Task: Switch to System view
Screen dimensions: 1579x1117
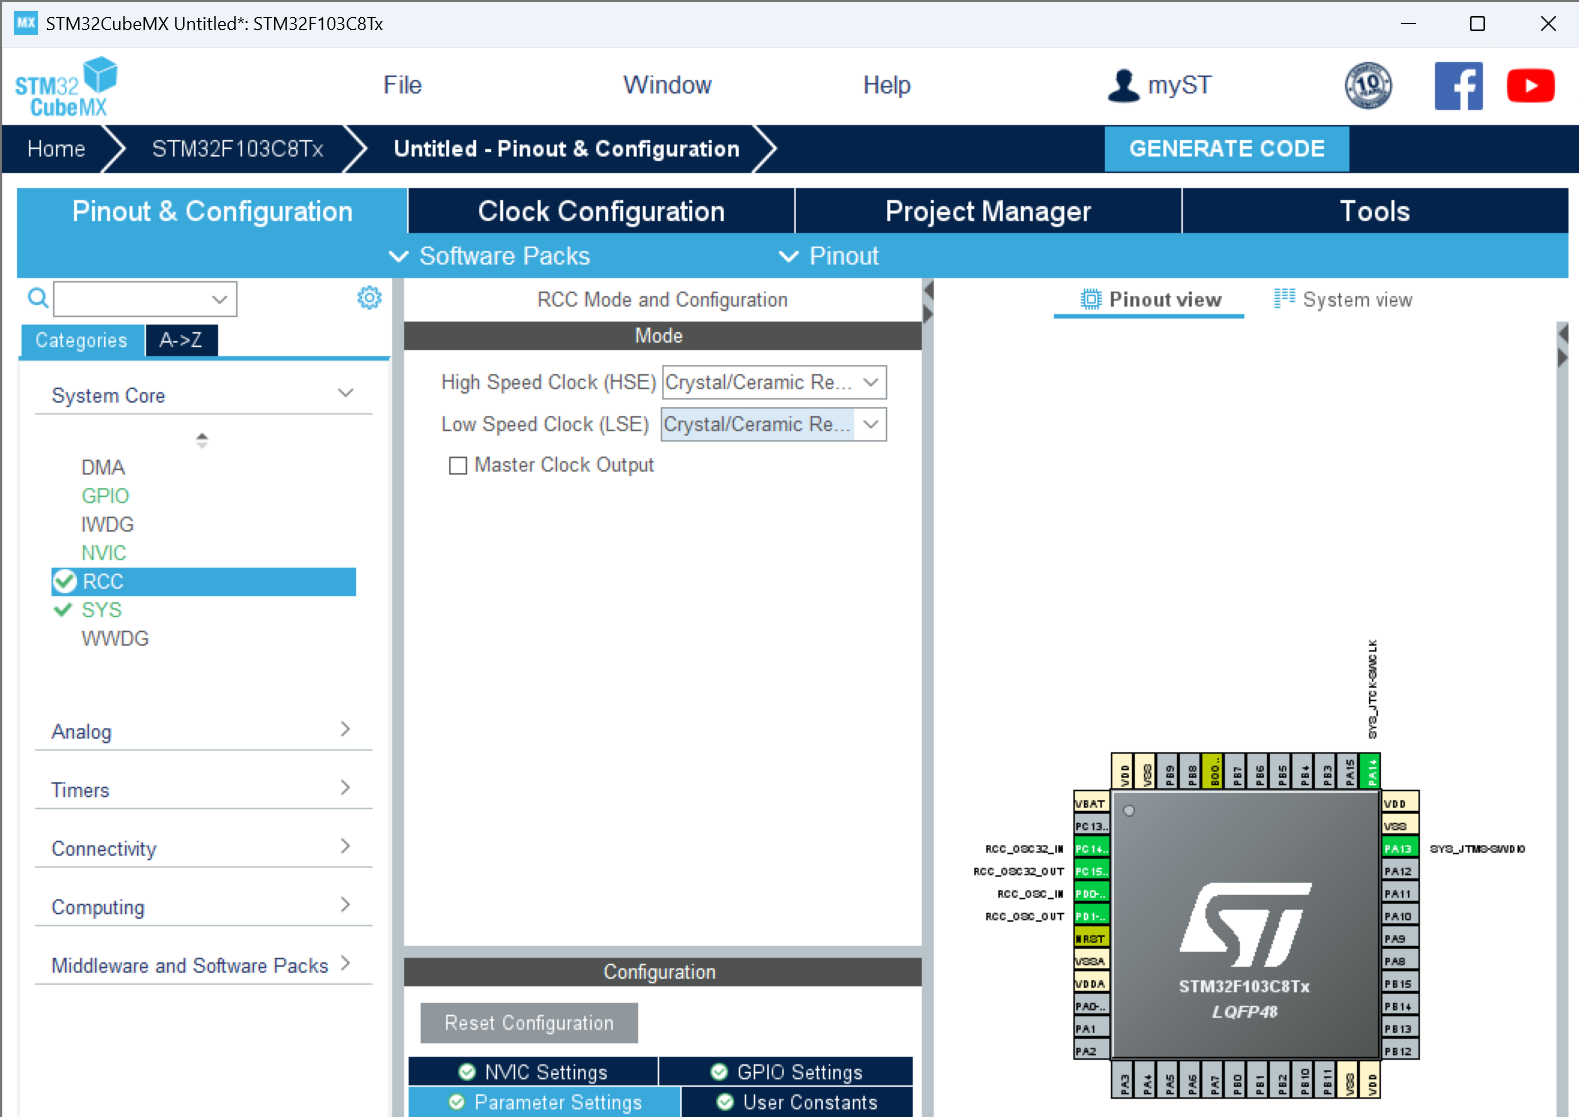Action: coord(1343,299)
